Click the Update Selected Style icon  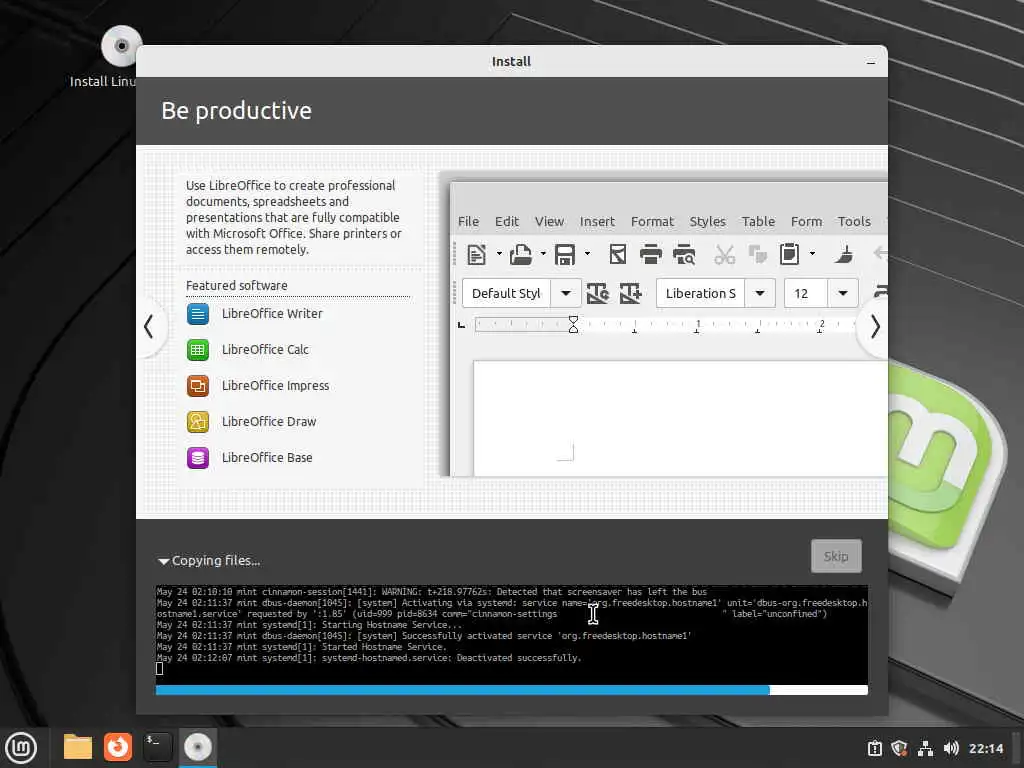coord(598,293)
